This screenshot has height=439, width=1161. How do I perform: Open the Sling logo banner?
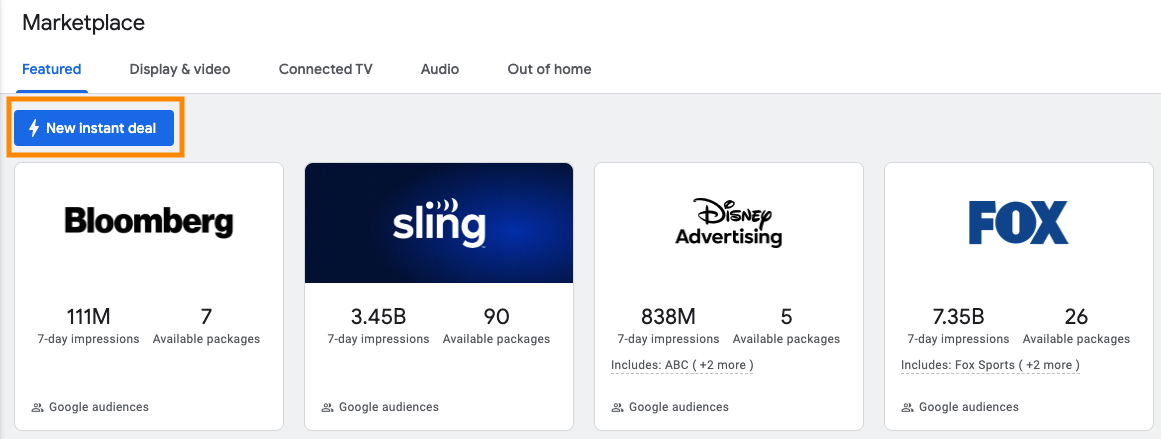click(x=439, y=222)
